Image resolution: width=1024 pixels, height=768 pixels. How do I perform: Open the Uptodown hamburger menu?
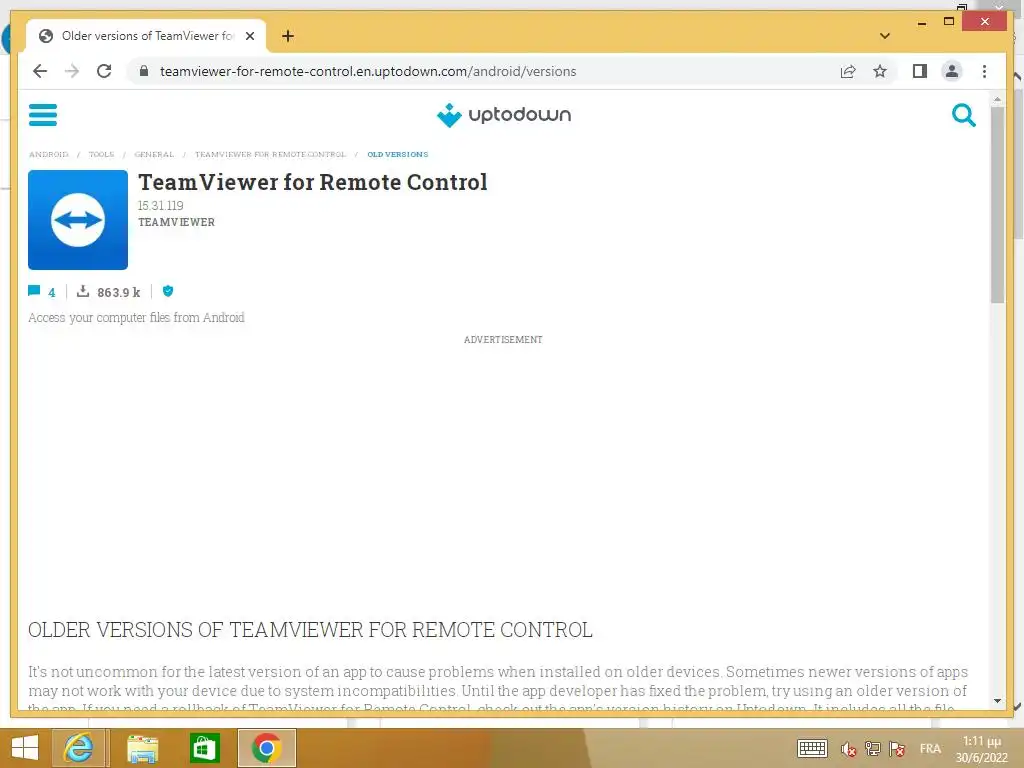coord(42,115)
